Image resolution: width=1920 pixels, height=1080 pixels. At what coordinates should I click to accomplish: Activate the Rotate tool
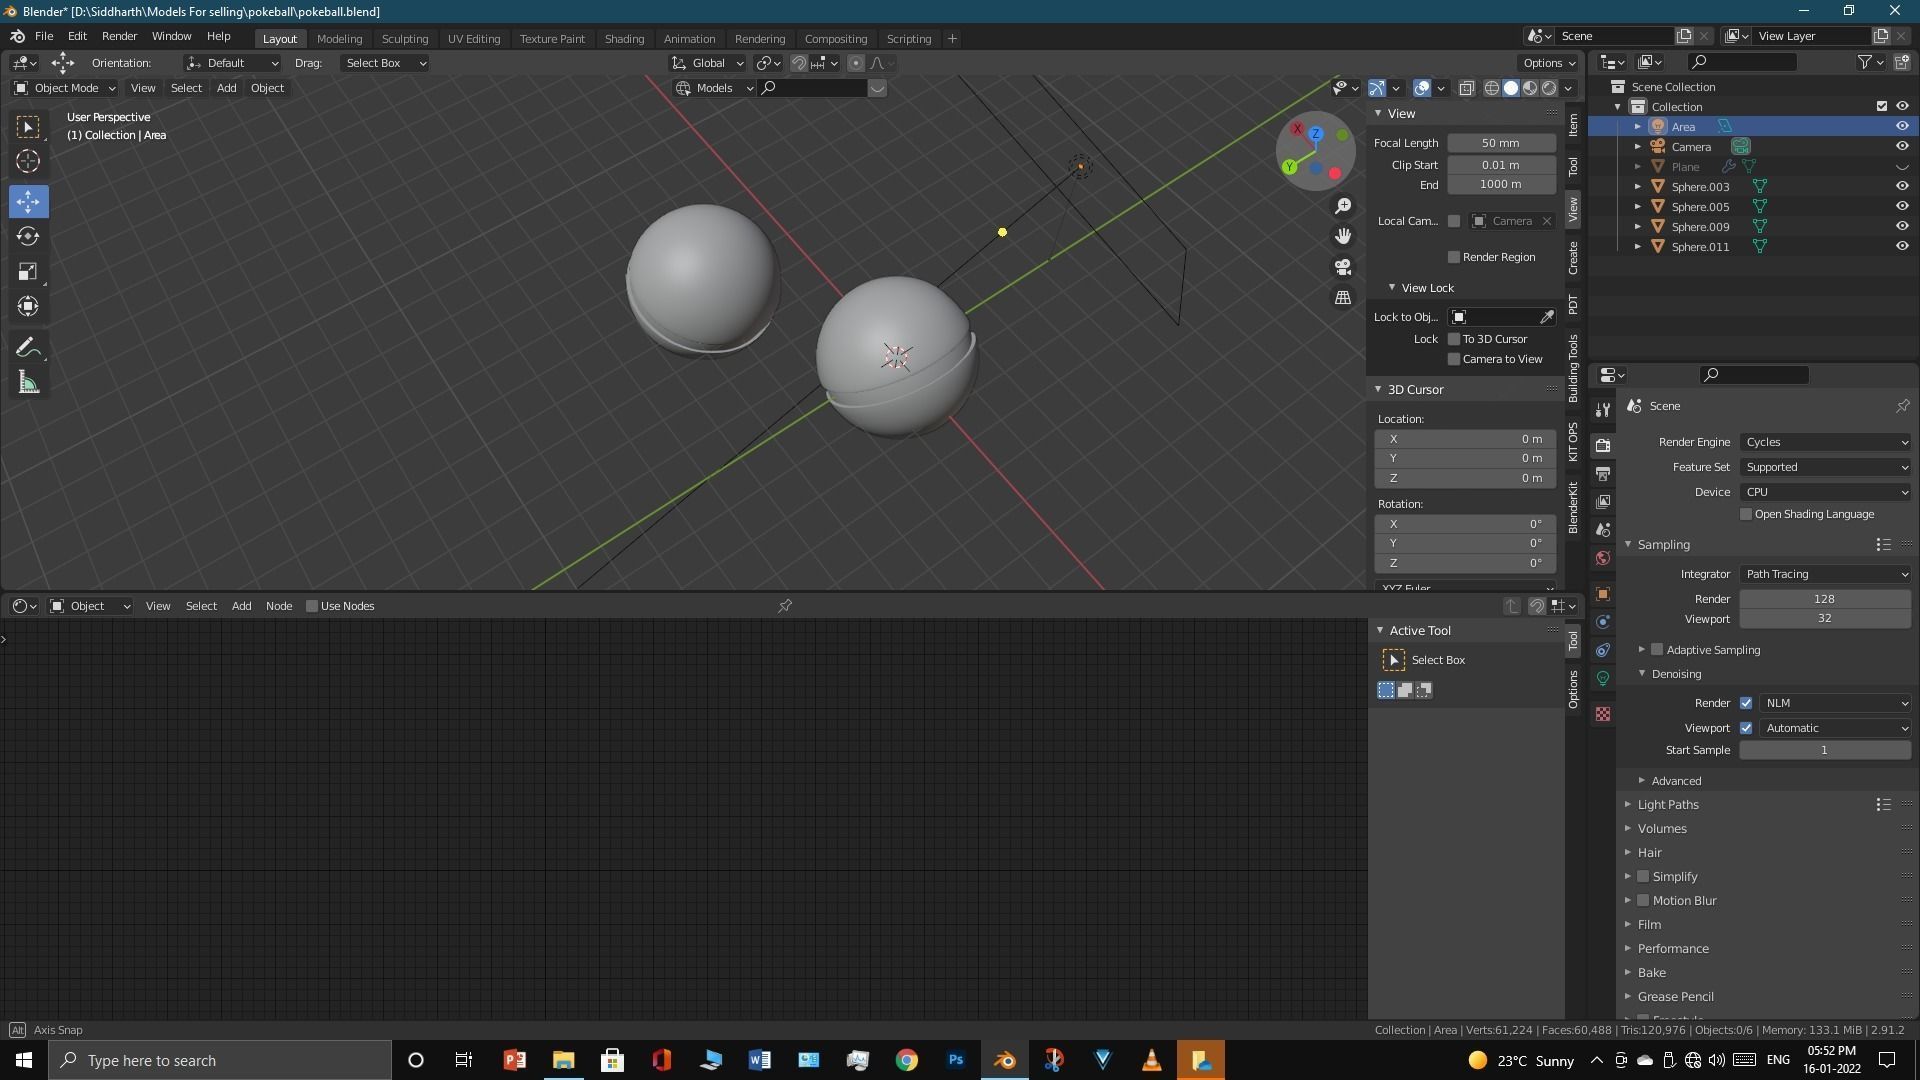(x=28, y=236)
